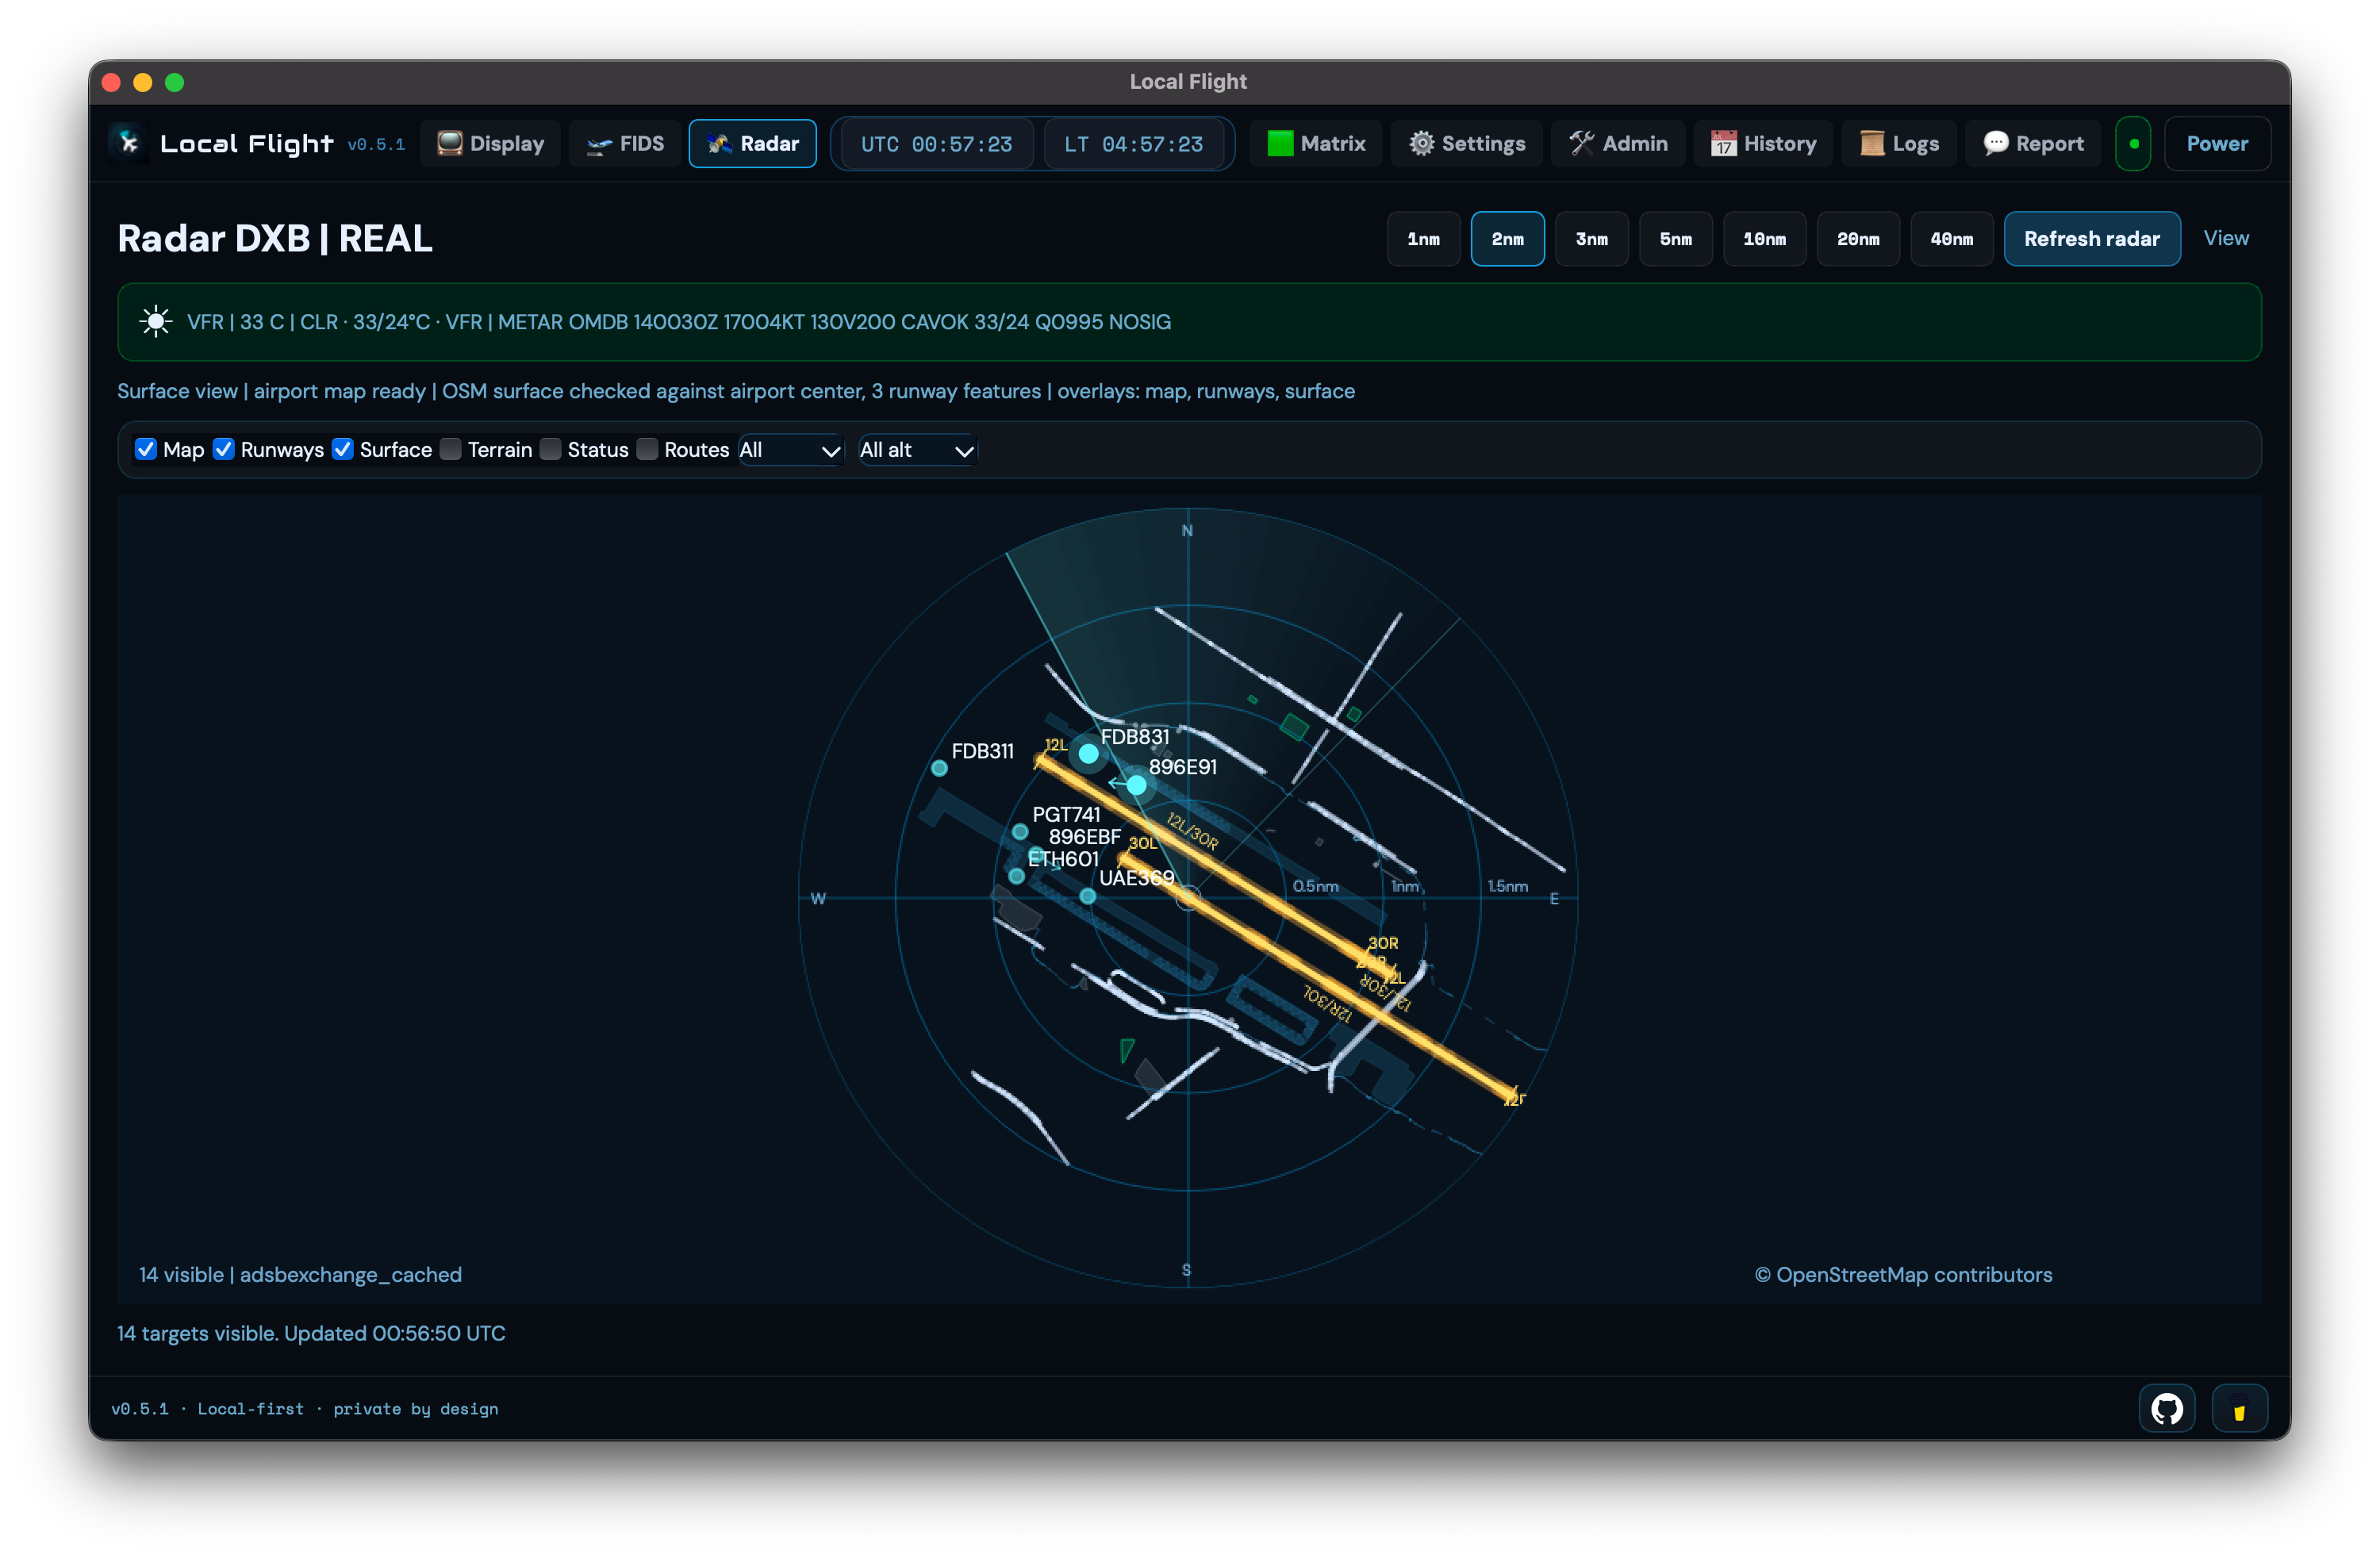Image resolution: width=2380 pixels, height=1558 pixels.
Task: Click the LT 04:57:23 clock
Action: [x=1134, y=144]
